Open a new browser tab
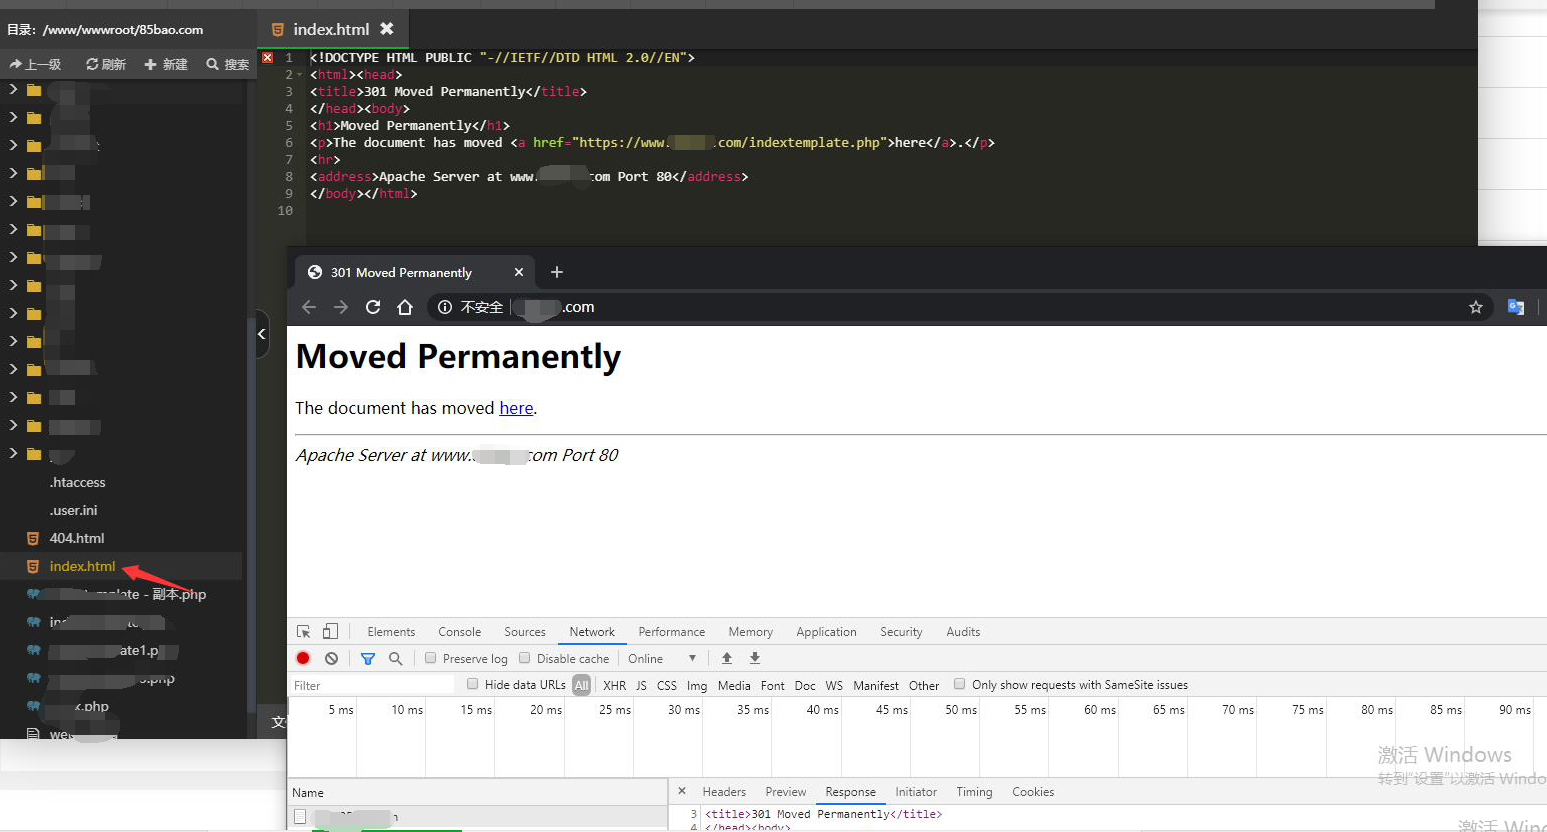This screenshot has width=1547, height=832. (x=557, y=272)
